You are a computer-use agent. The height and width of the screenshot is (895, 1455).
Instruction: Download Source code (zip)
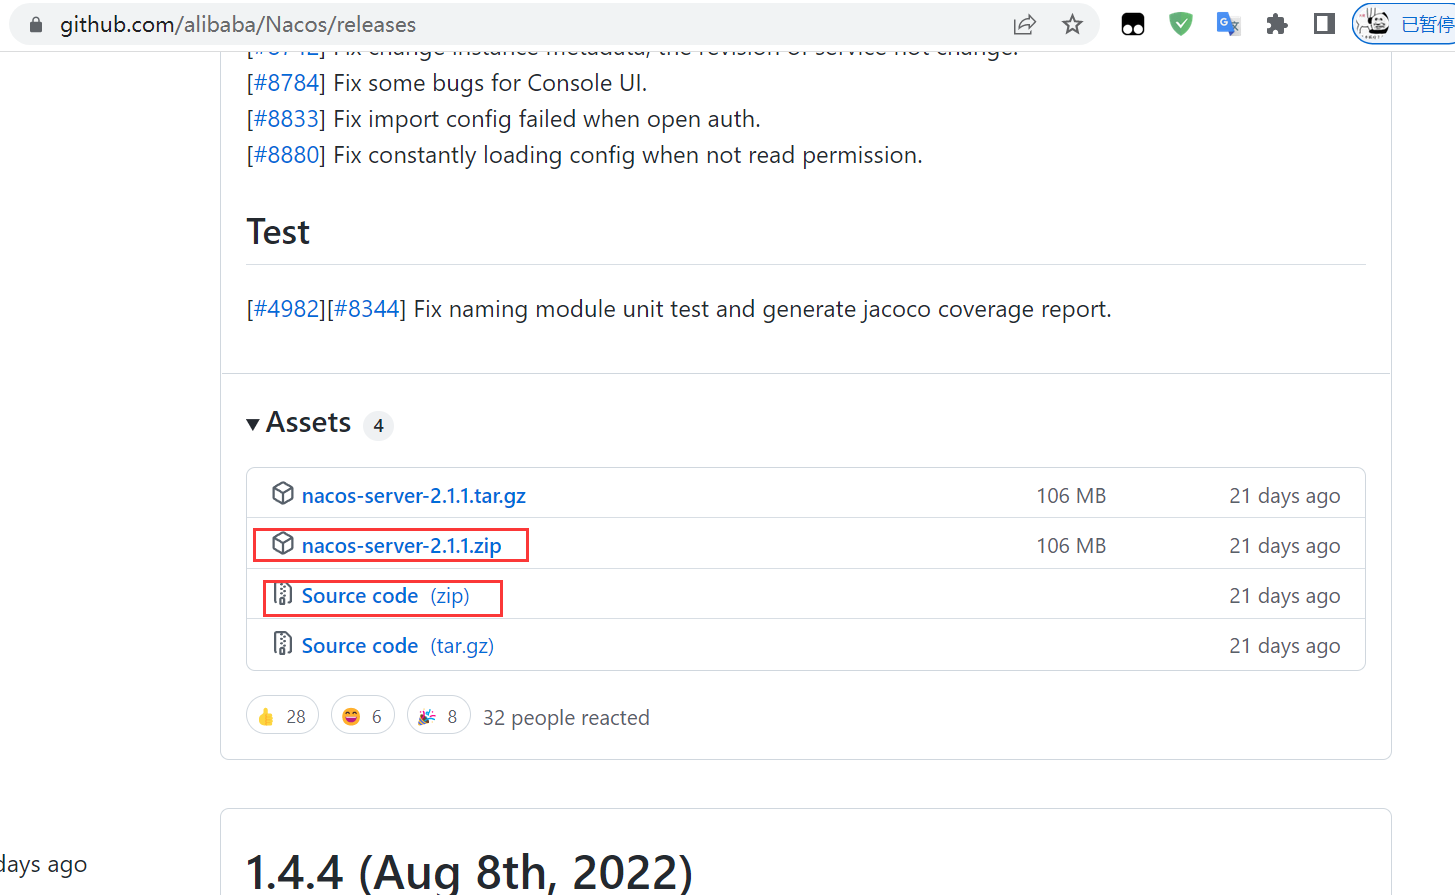click(x=385, y=596)
